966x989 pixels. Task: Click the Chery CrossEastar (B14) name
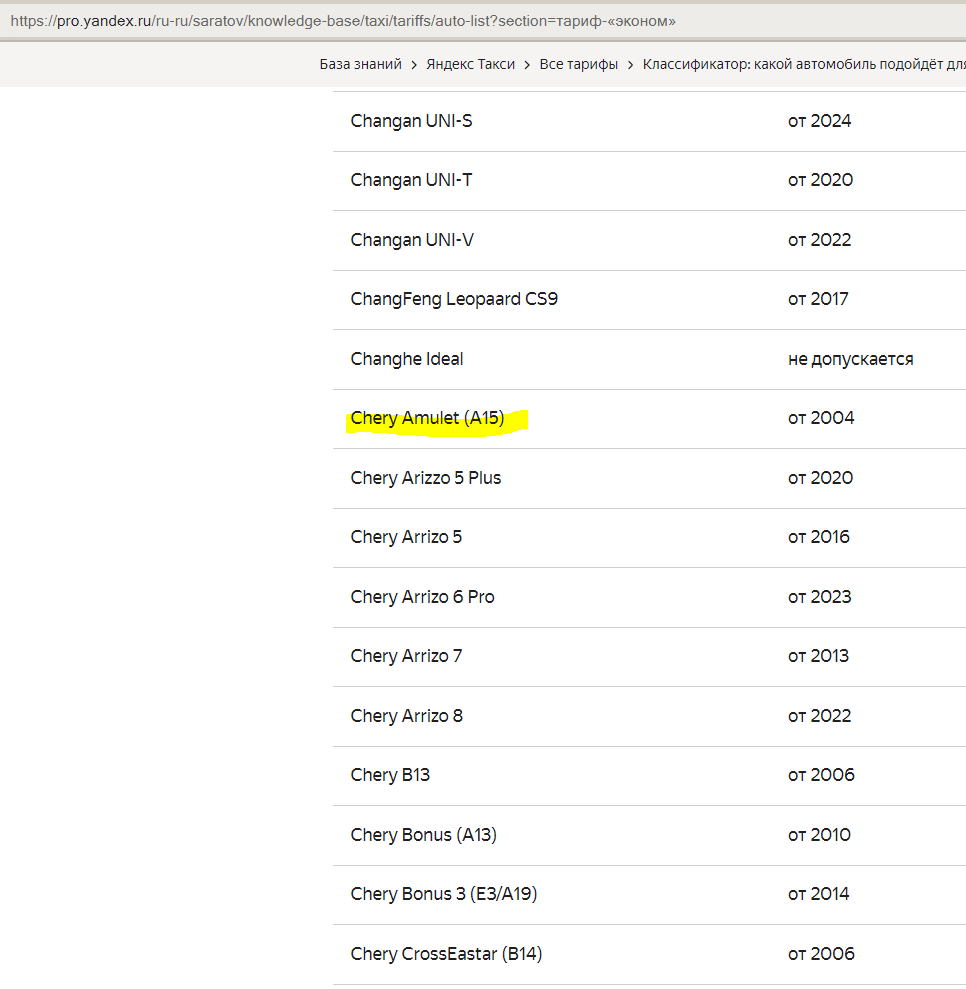coord(446,954)
